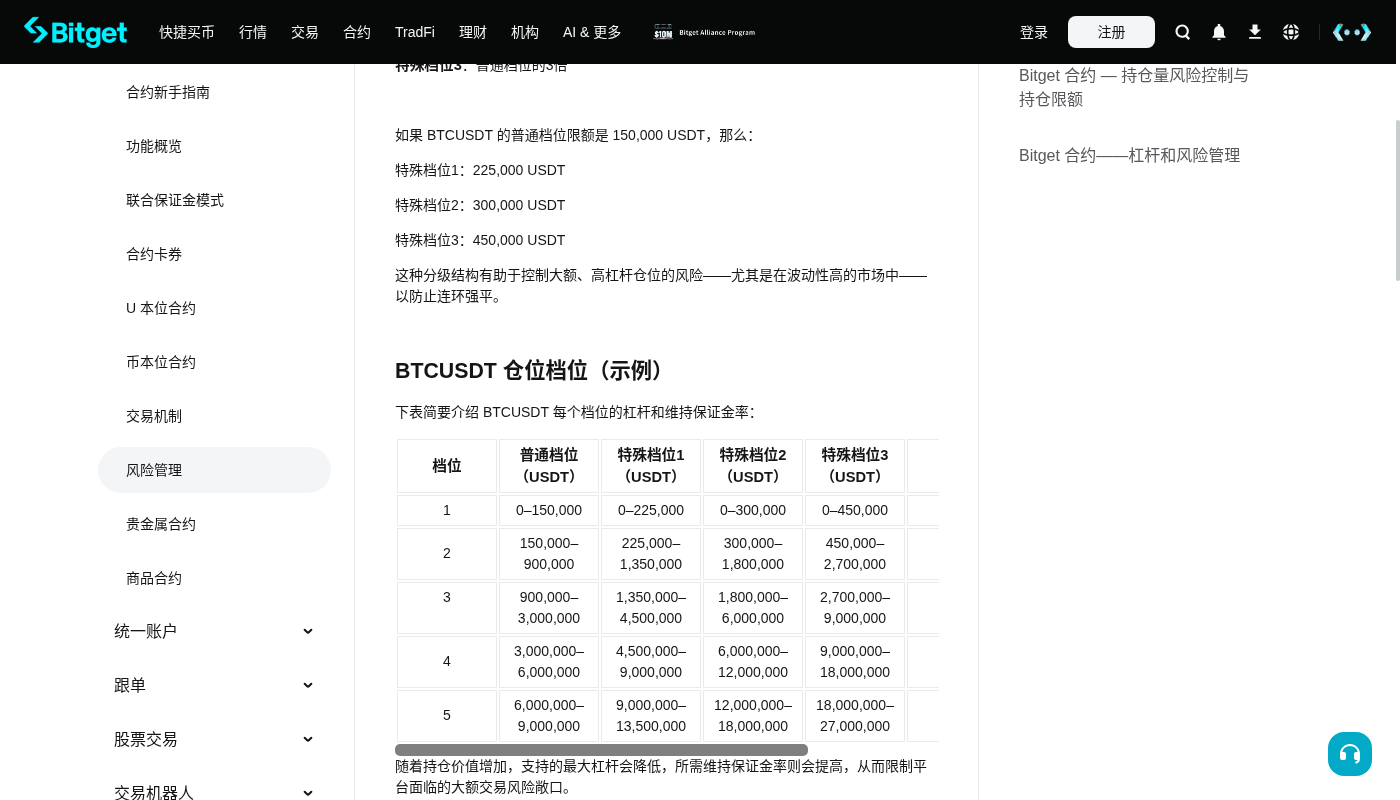
Task: Open the language globe icon
Action: [x=1291, y=32]
